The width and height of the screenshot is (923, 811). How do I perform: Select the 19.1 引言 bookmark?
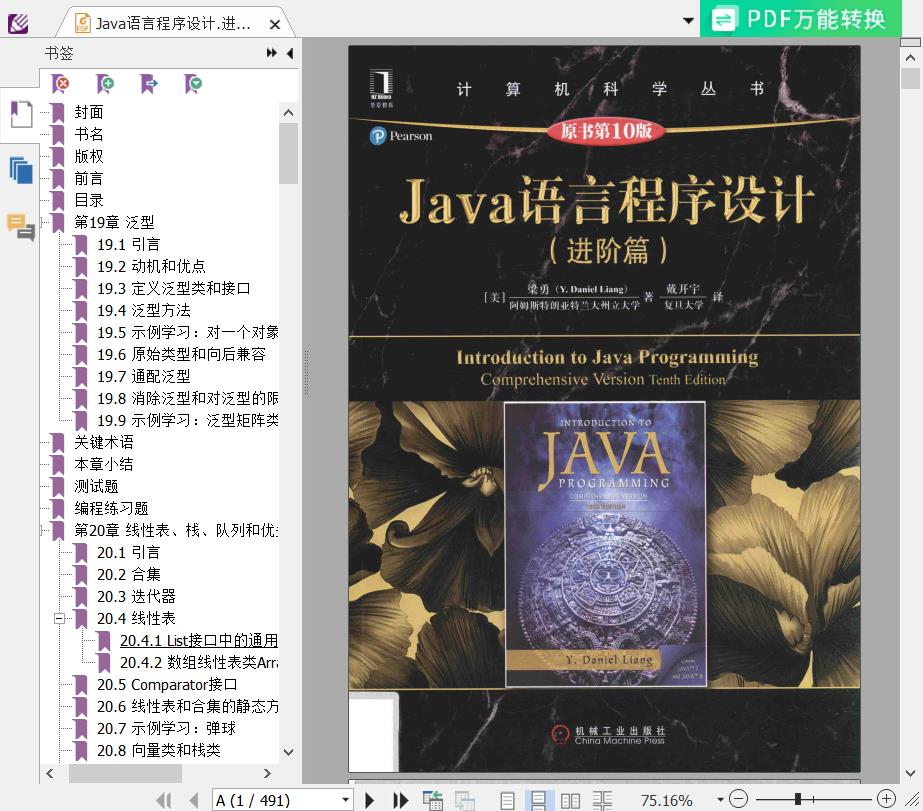(128, 244)
